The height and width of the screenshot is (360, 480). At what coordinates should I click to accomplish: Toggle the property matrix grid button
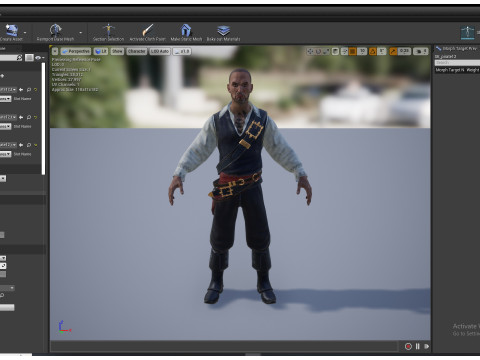[29, 58]
